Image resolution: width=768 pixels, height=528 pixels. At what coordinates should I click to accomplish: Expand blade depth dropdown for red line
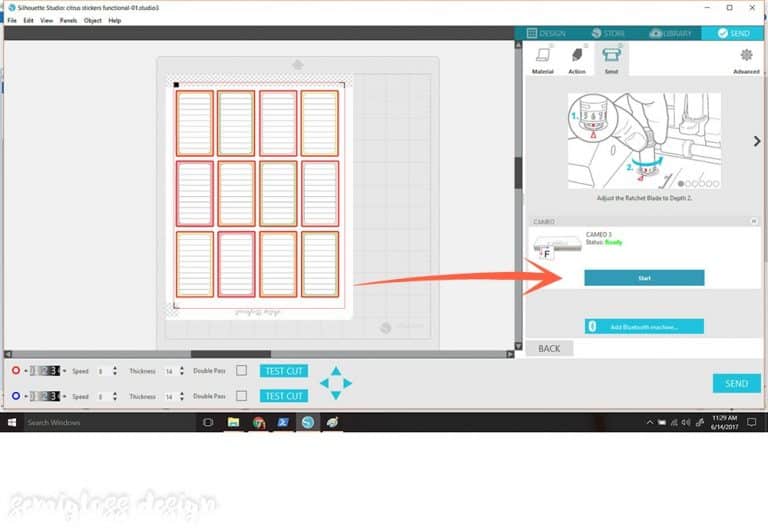65,371
